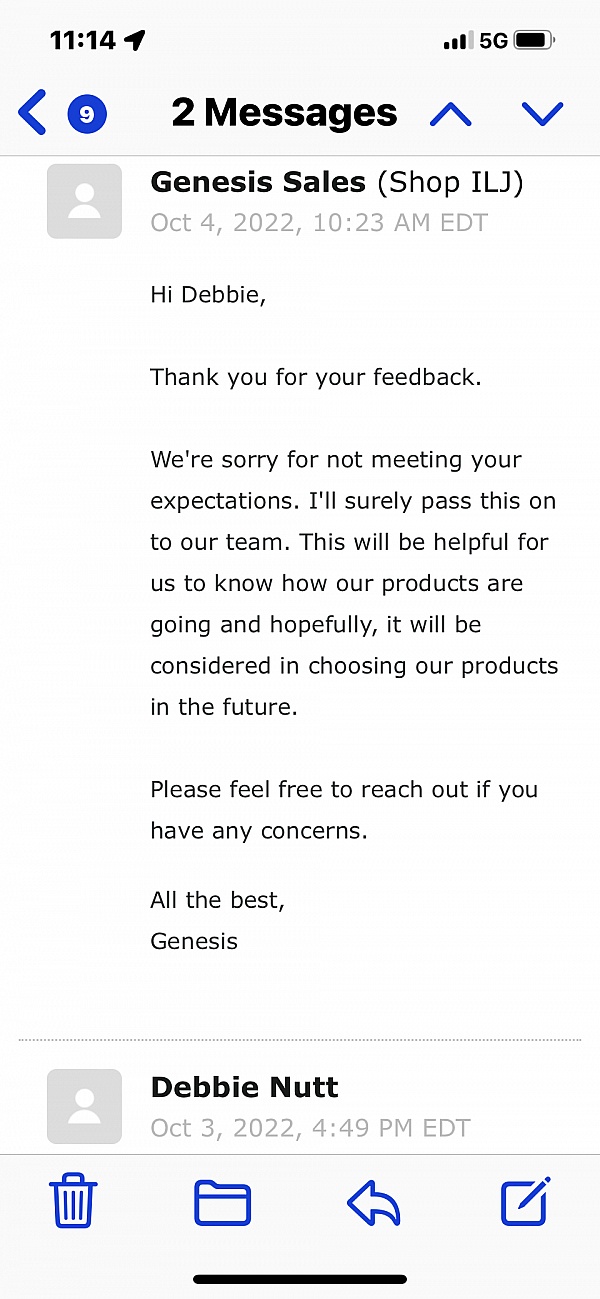The image size is (600, 1299).
Task: Tap the battery indicator in status bar
Action: point(535,40)
